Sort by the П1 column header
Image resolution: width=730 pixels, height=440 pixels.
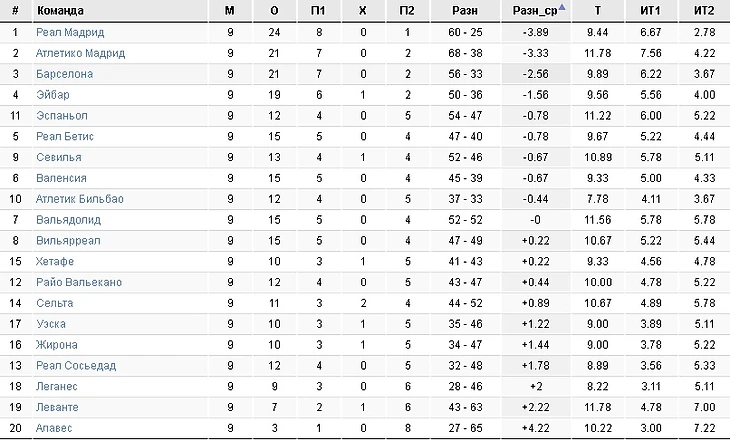tap(318, 10)
